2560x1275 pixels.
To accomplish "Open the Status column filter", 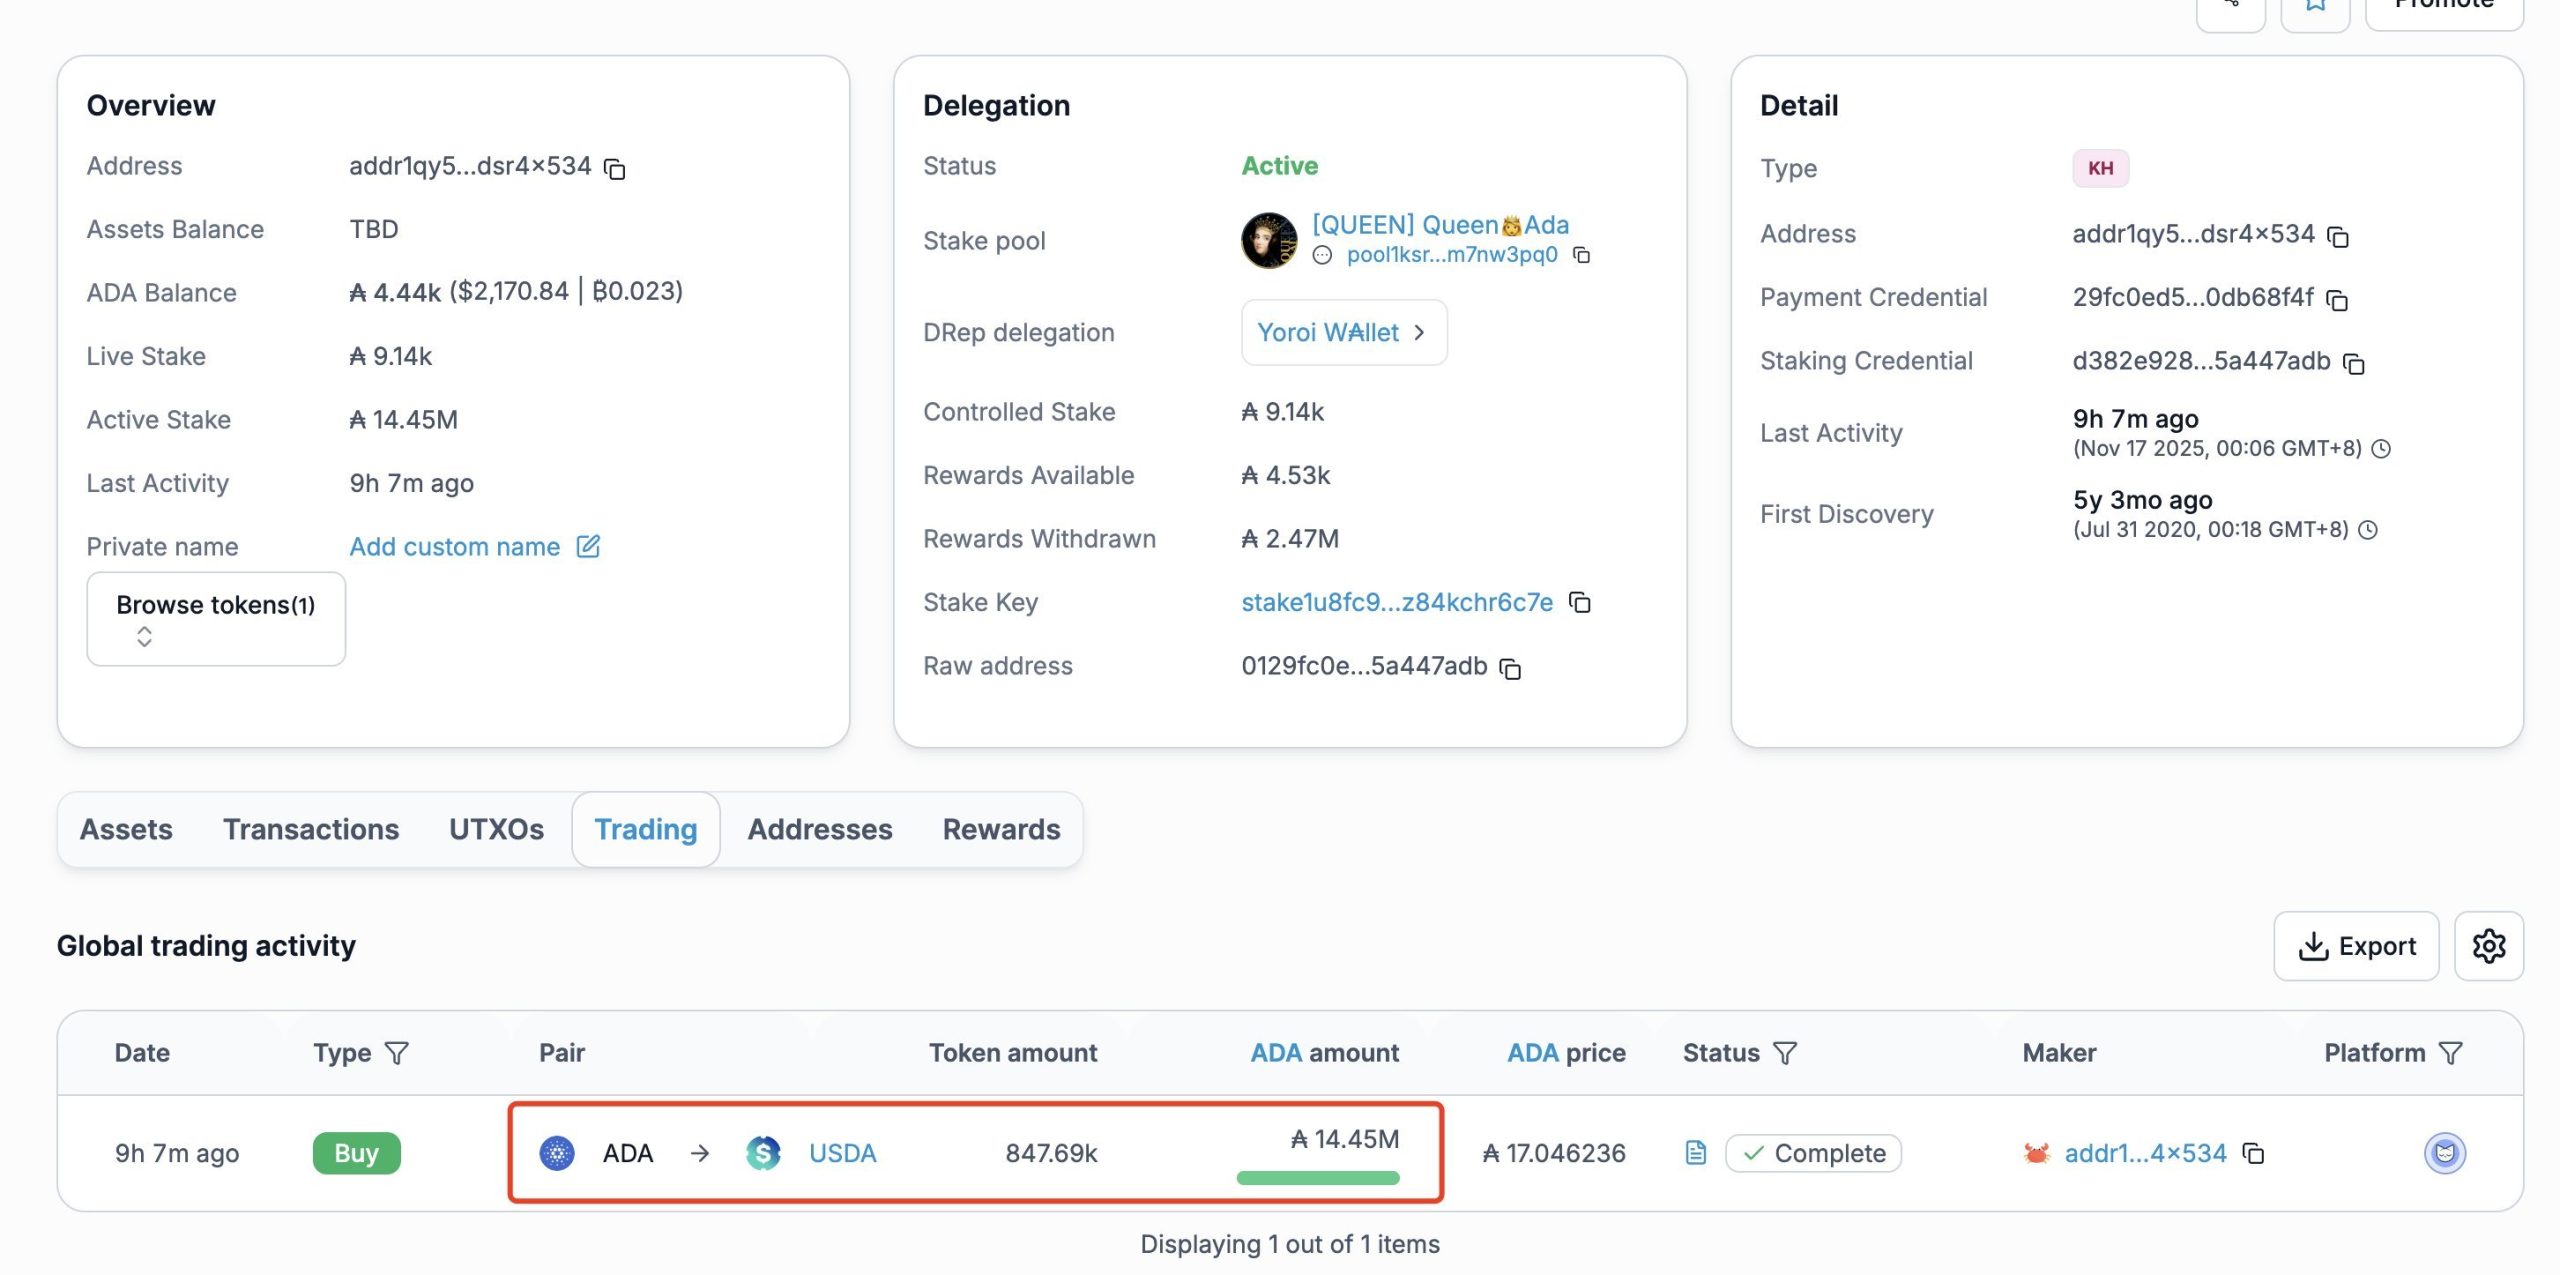I will click(x=1785, y=1053).
